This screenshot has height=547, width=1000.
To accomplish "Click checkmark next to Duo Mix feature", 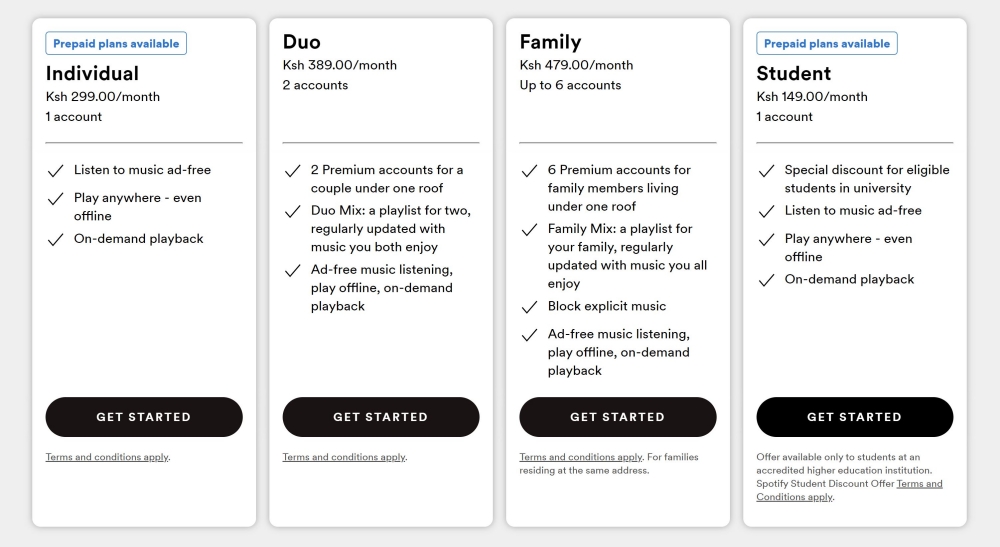I will click(x=293, y=212).
